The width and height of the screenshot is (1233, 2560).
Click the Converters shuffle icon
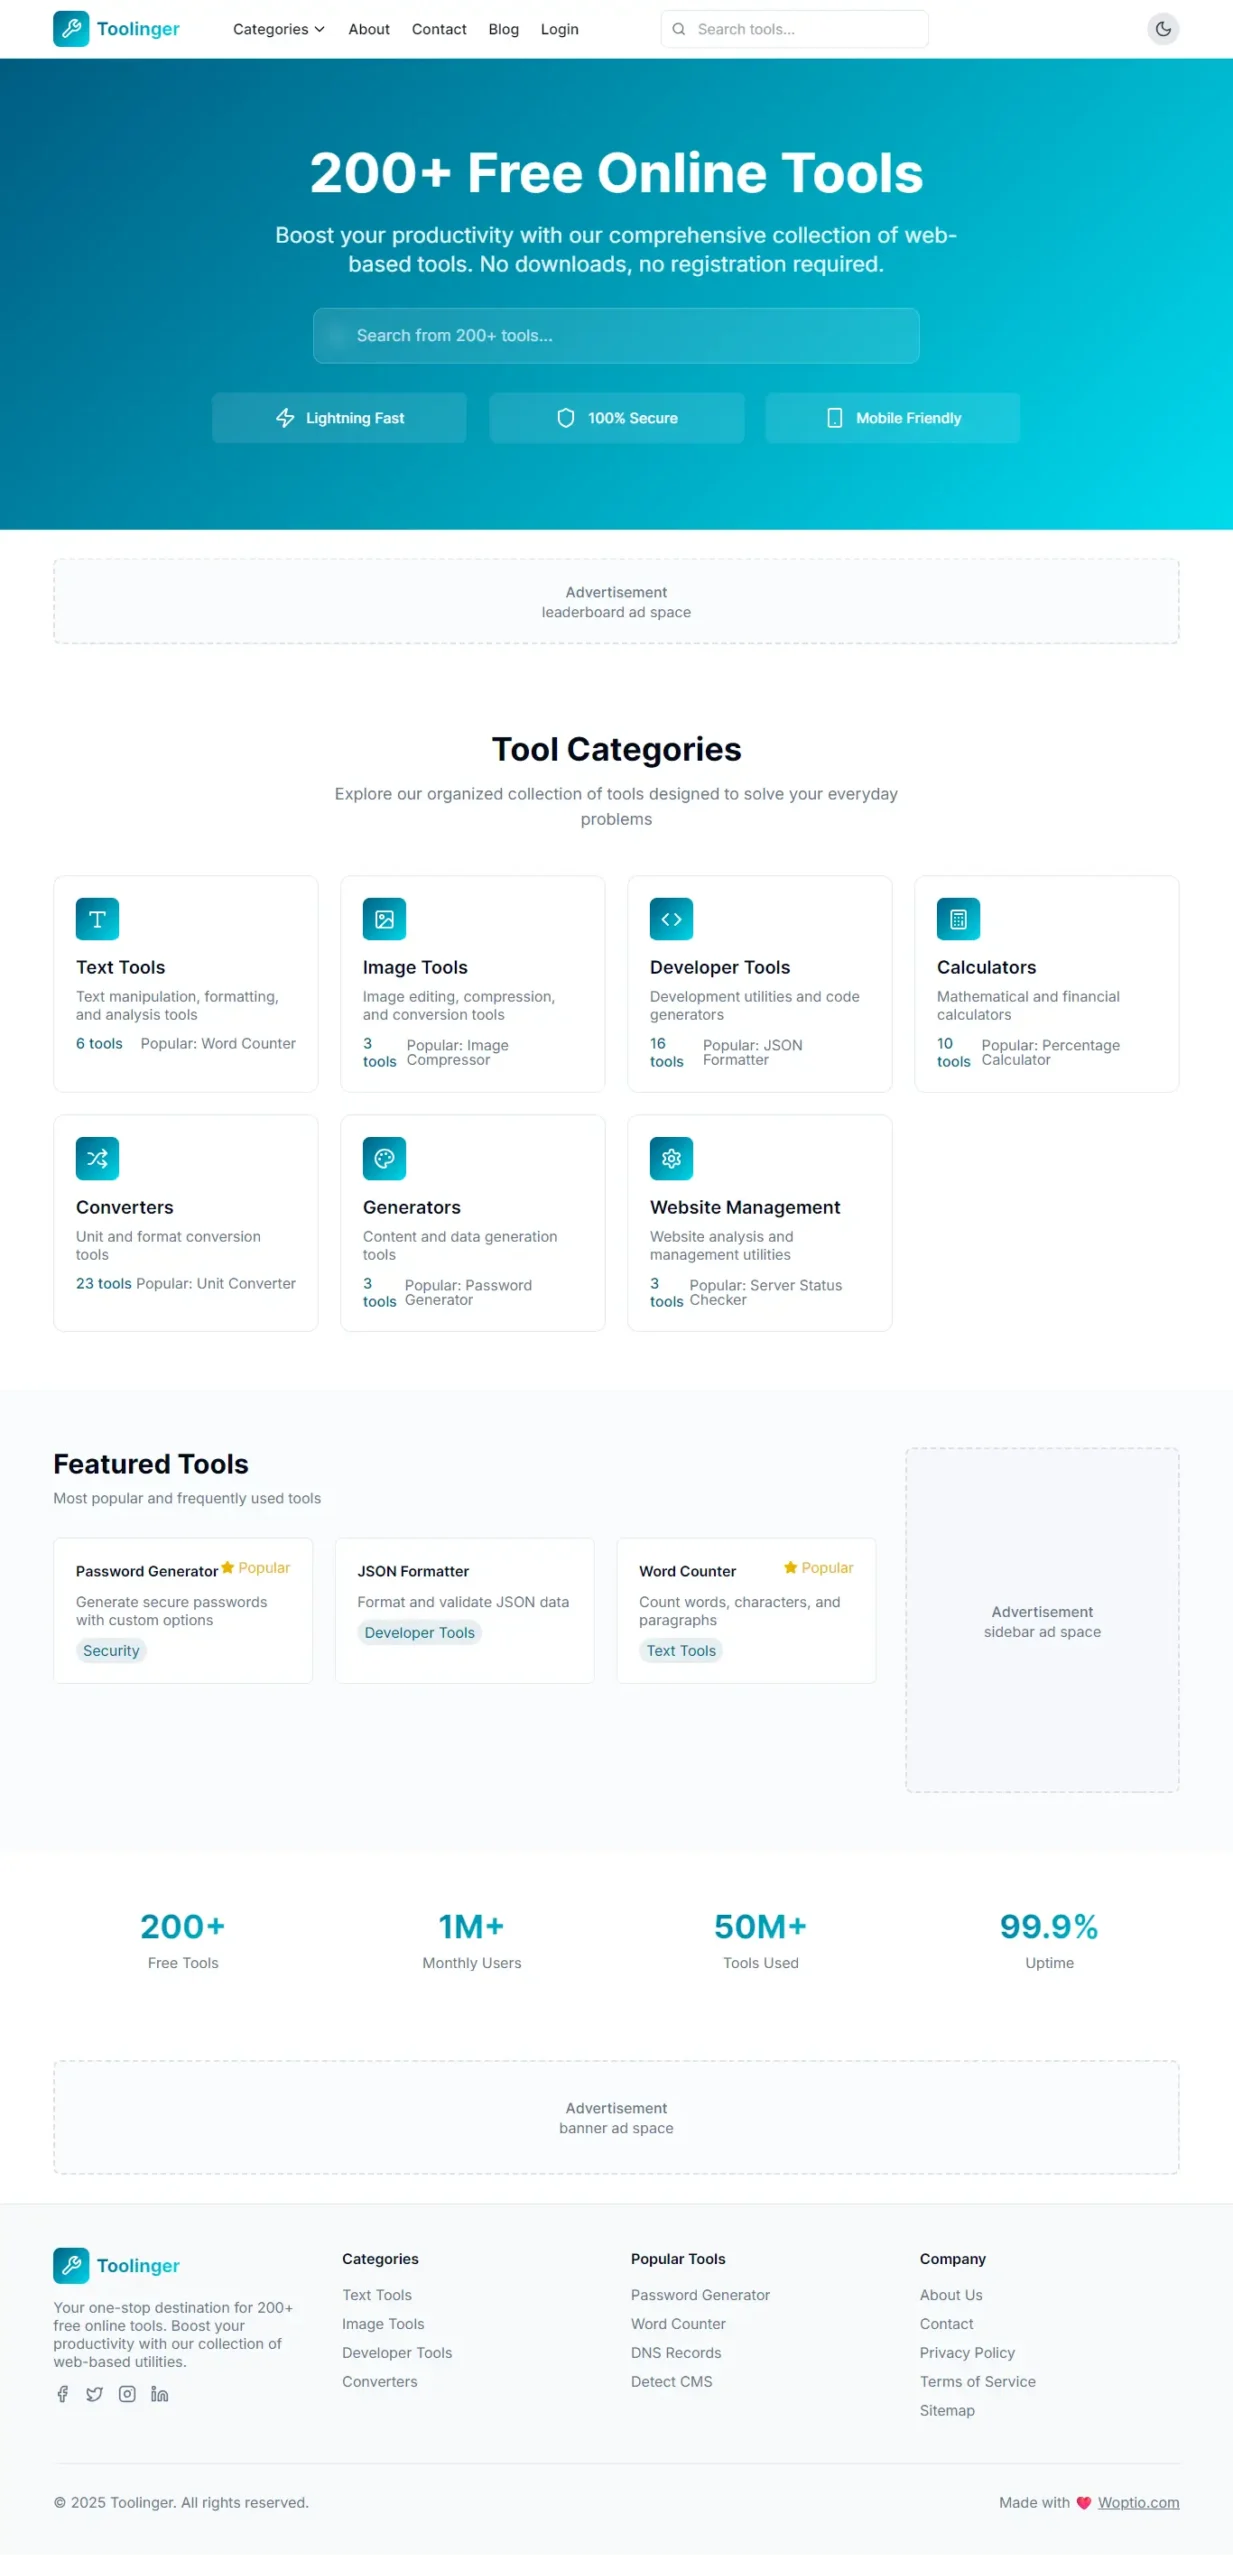pyautogui.click(x=97, y=1158)
